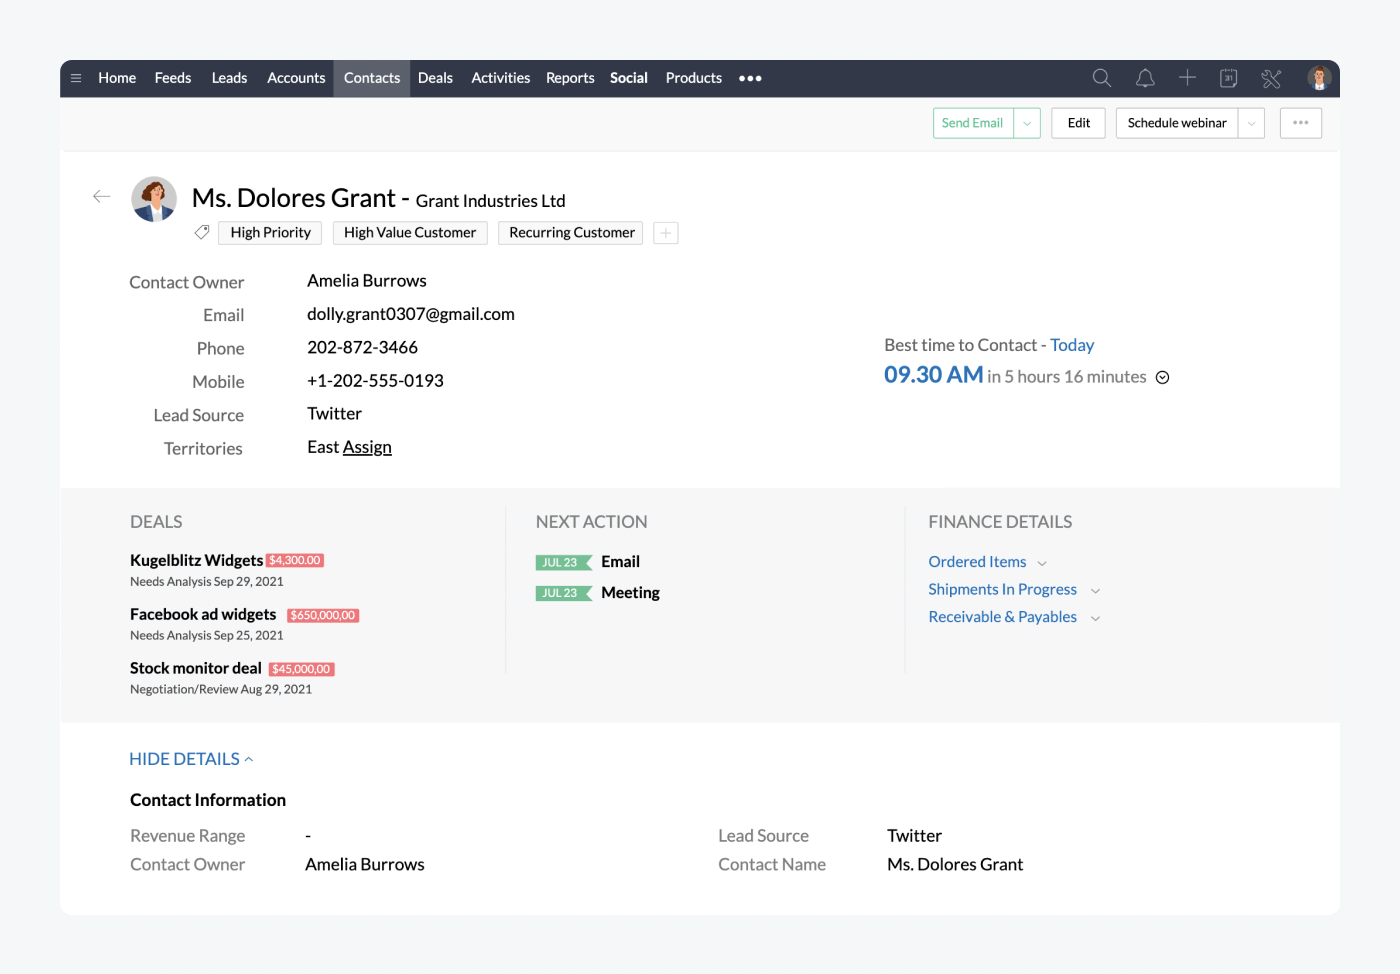Screen dimensions: 1400x974
Task: Click the Edit button
Action: pyautogui.click(x=1078, y=122)
